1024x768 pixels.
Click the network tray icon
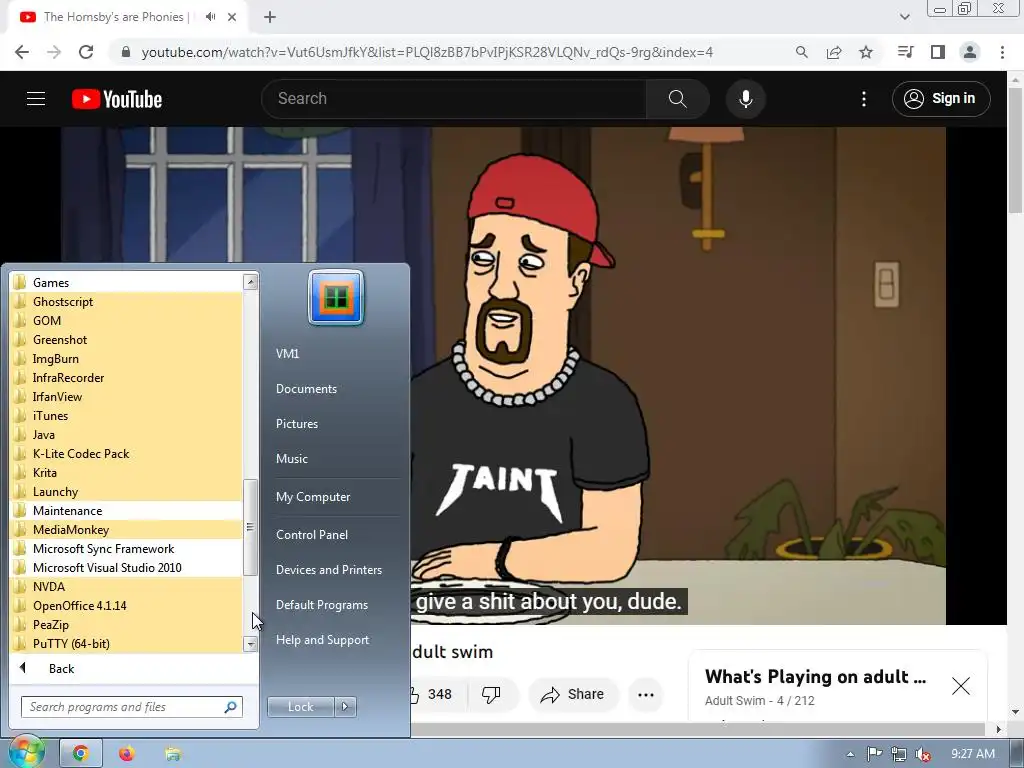[899, 754]
